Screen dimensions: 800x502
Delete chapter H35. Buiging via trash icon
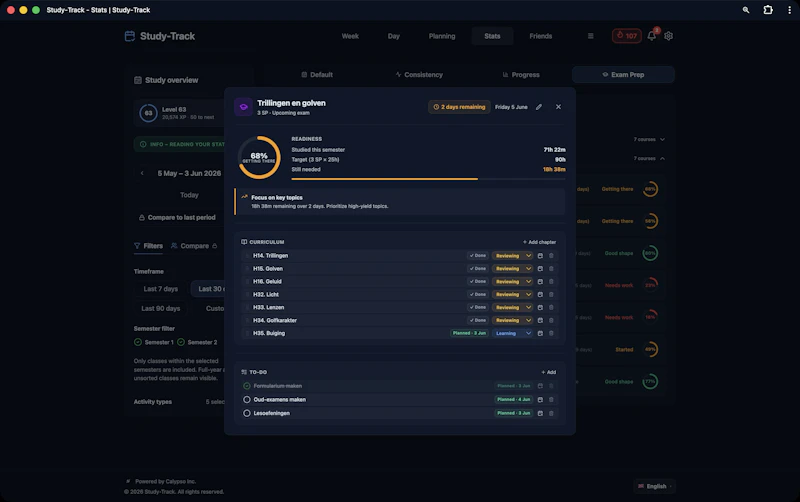(x=551, y=333)
